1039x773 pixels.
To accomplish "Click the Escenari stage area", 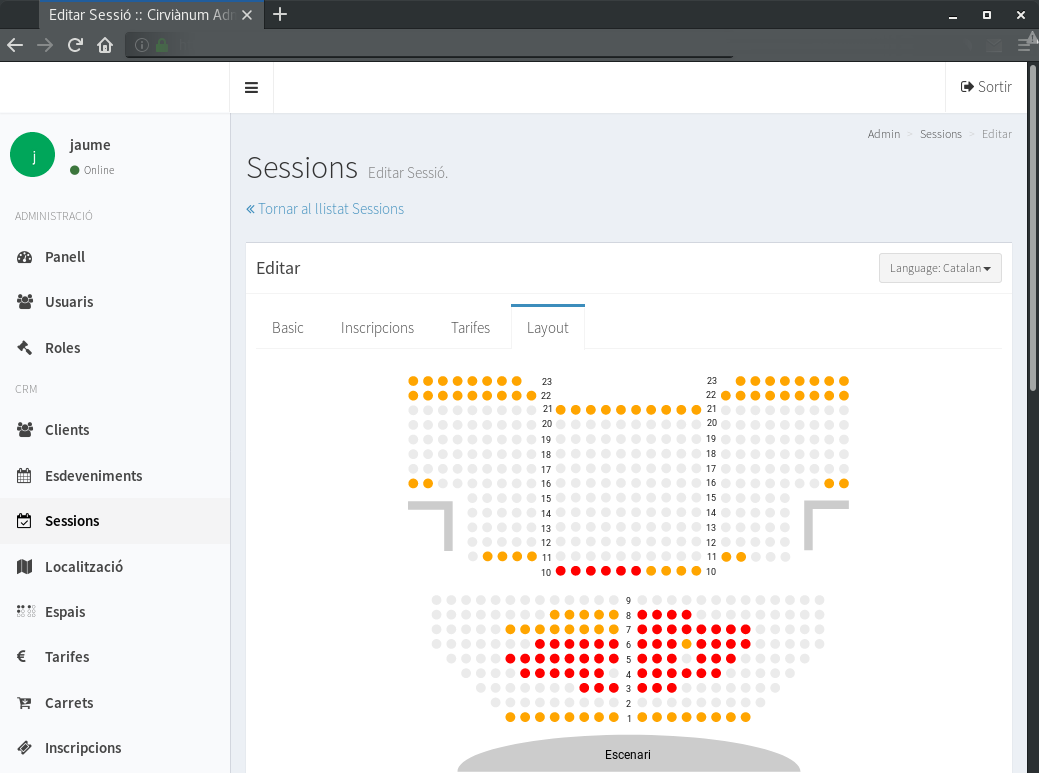I will click(628, 754).
